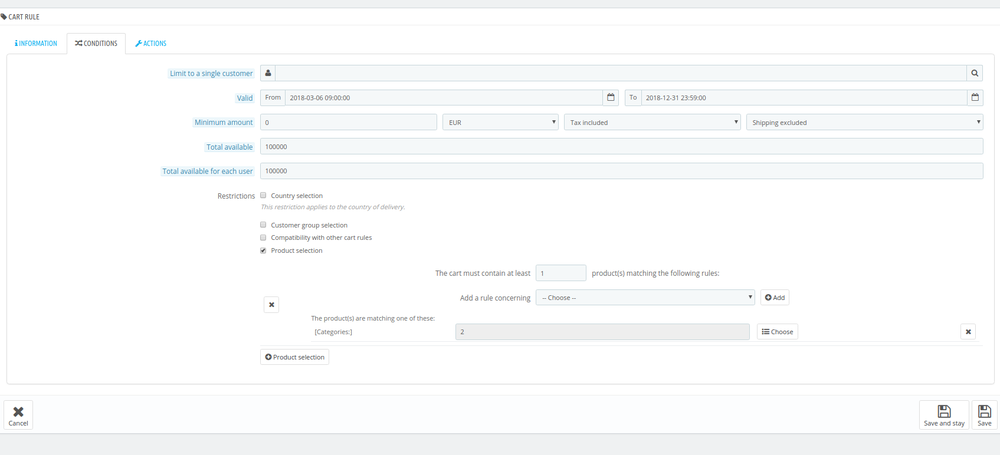1000x455 pixels.
Task: Click the Product selection plus button
Action: pos(295,357)
